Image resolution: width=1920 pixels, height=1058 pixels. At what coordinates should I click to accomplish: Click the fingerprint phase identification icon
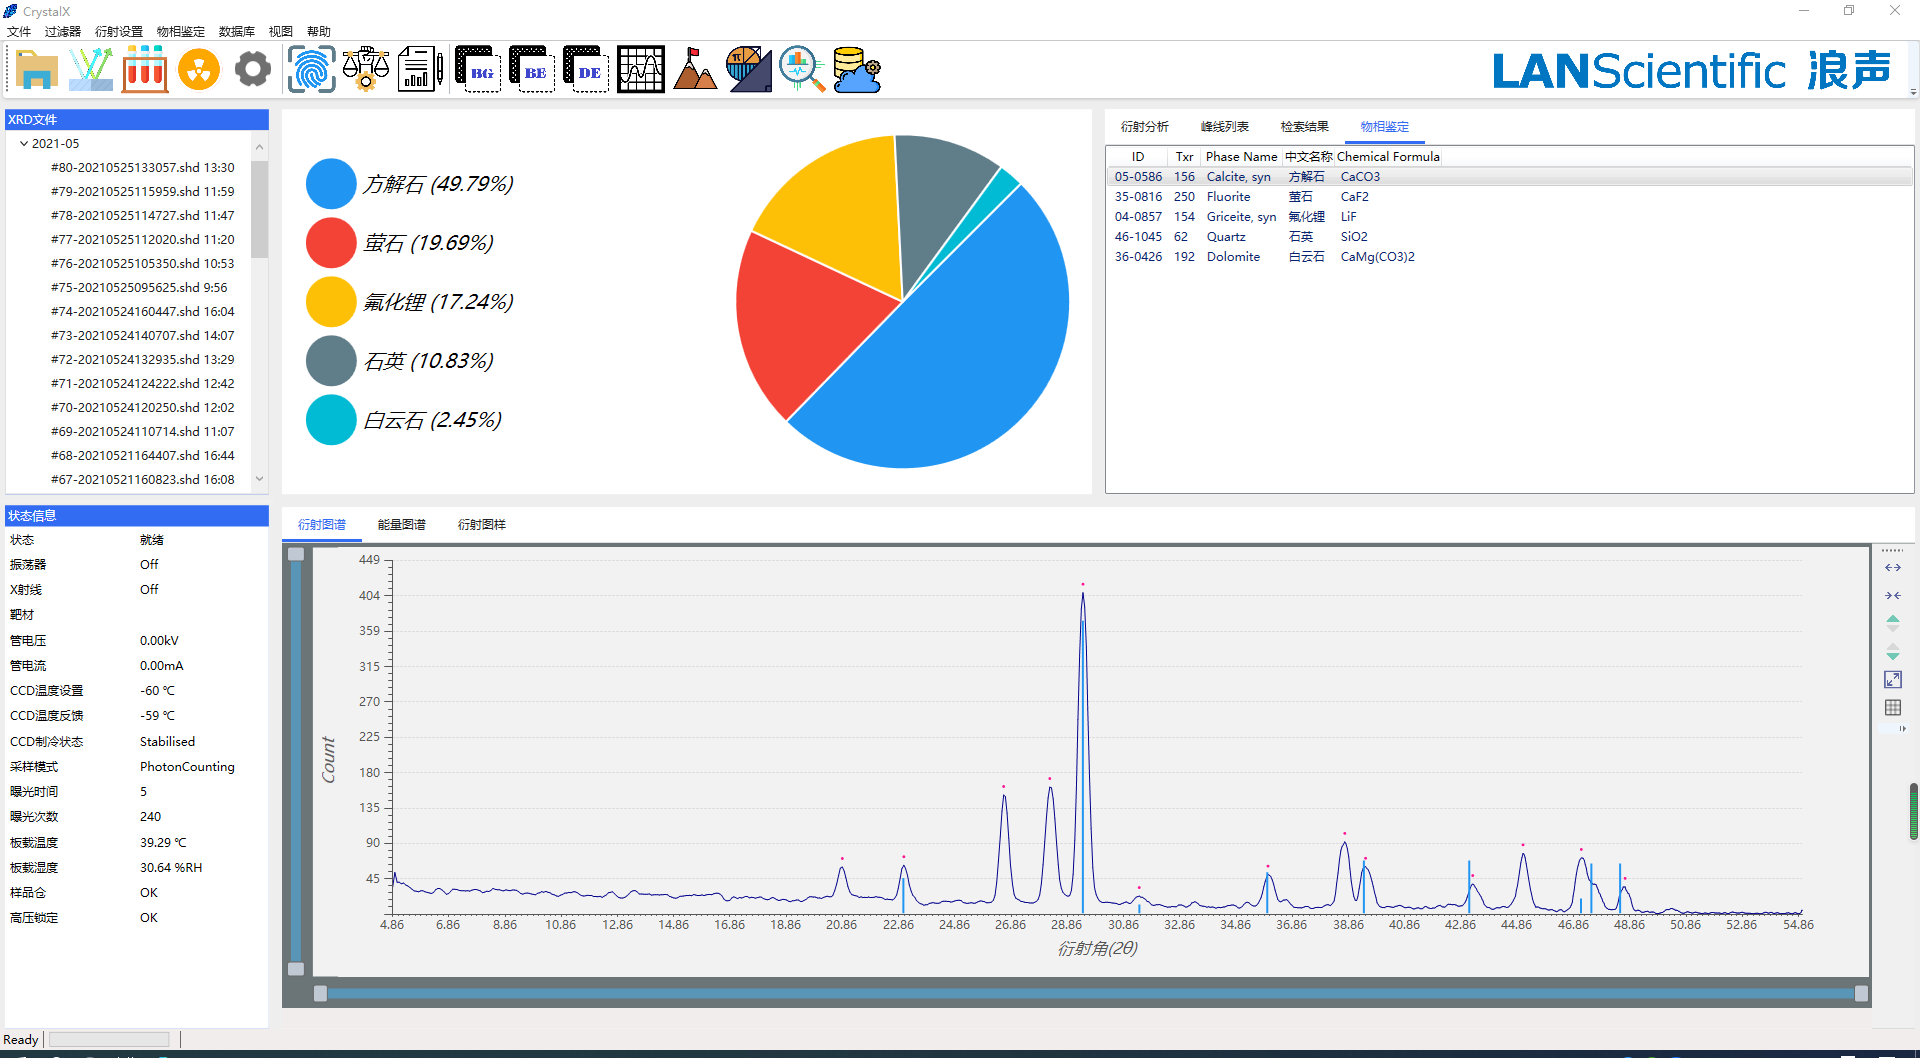[311, 70]
